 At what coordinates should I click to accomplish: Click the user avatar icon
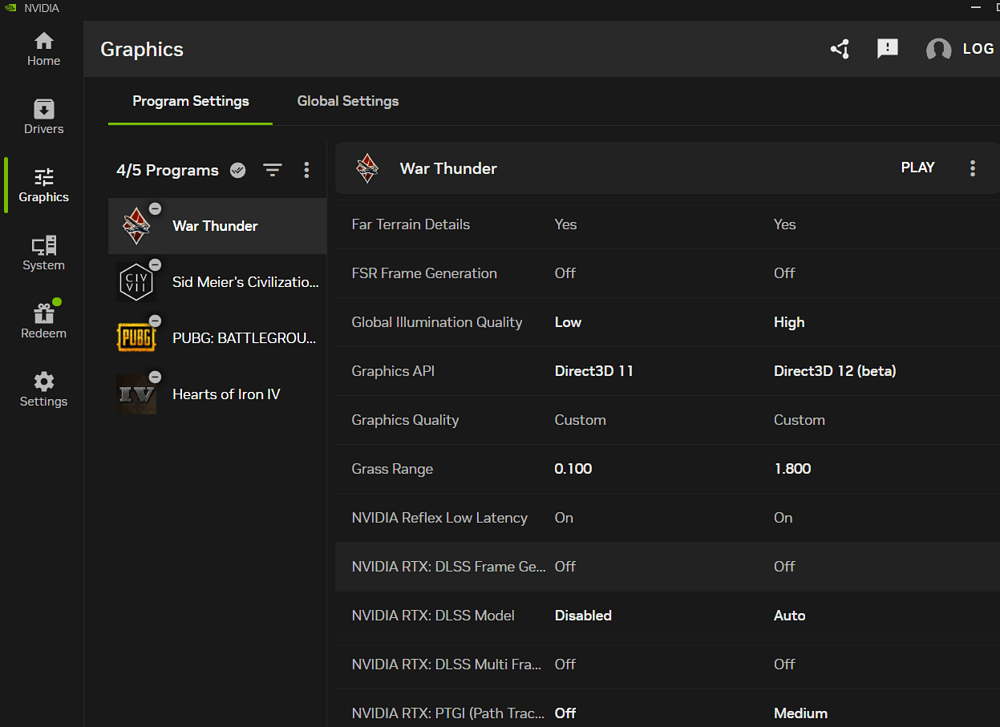coord(938,49)
